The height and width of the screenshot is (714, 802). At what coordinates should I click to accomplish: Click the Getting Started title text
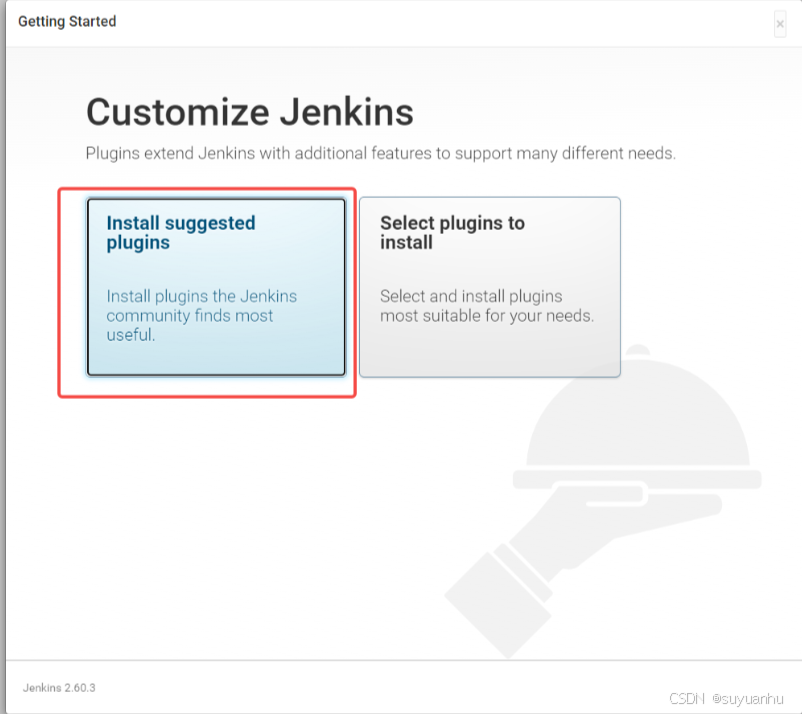click(67, 21)
